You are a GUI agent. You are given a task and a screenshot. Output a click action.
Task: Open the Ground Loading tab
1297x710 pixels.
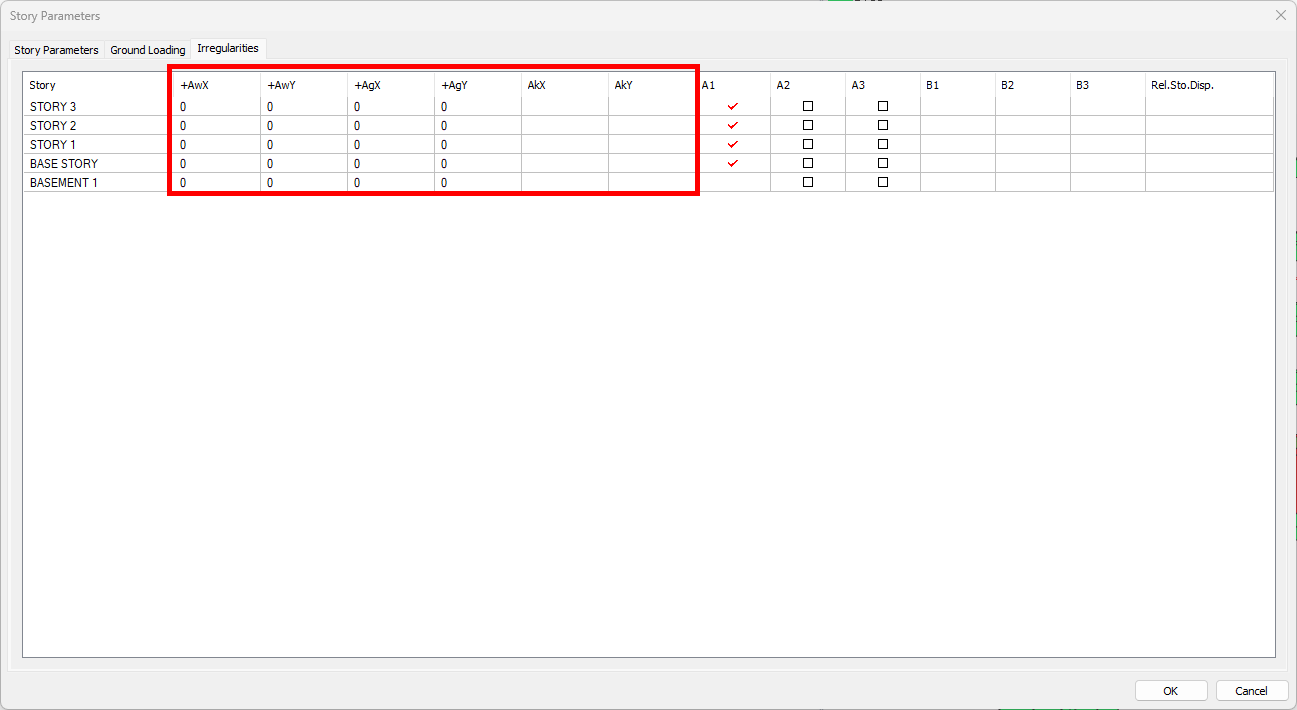click(148, 50)
